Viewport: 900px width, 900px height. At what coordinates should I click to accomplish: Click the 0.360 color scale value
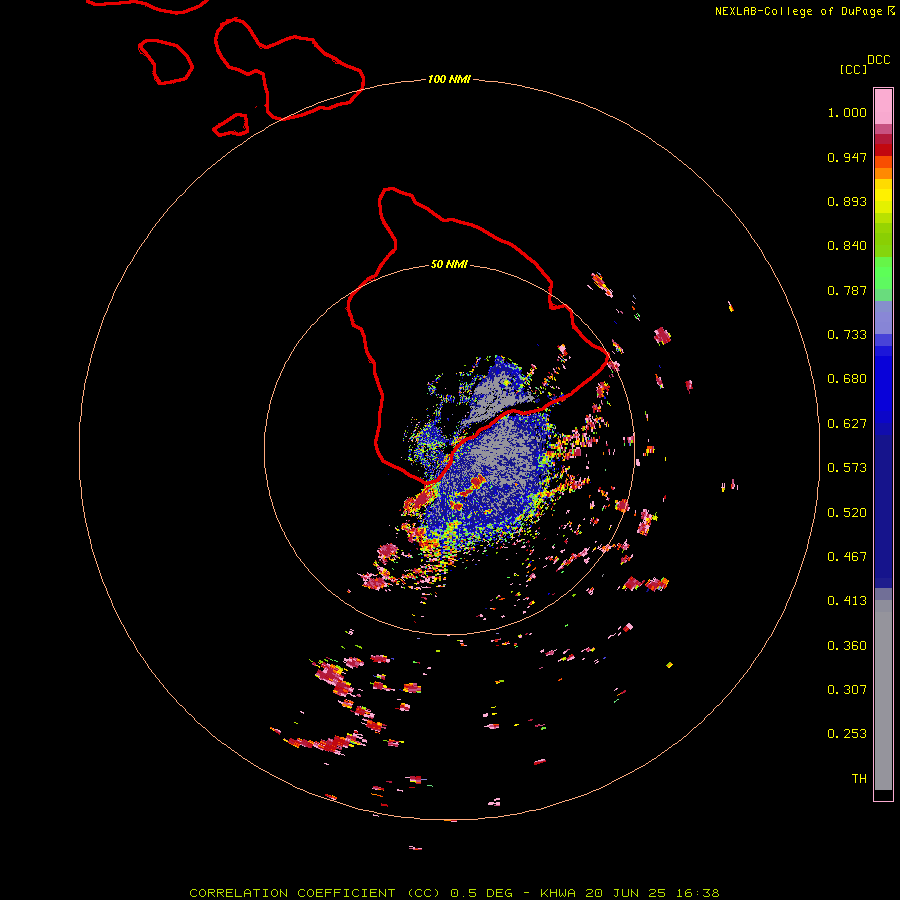pyautogui.click(x=847, y=646)
